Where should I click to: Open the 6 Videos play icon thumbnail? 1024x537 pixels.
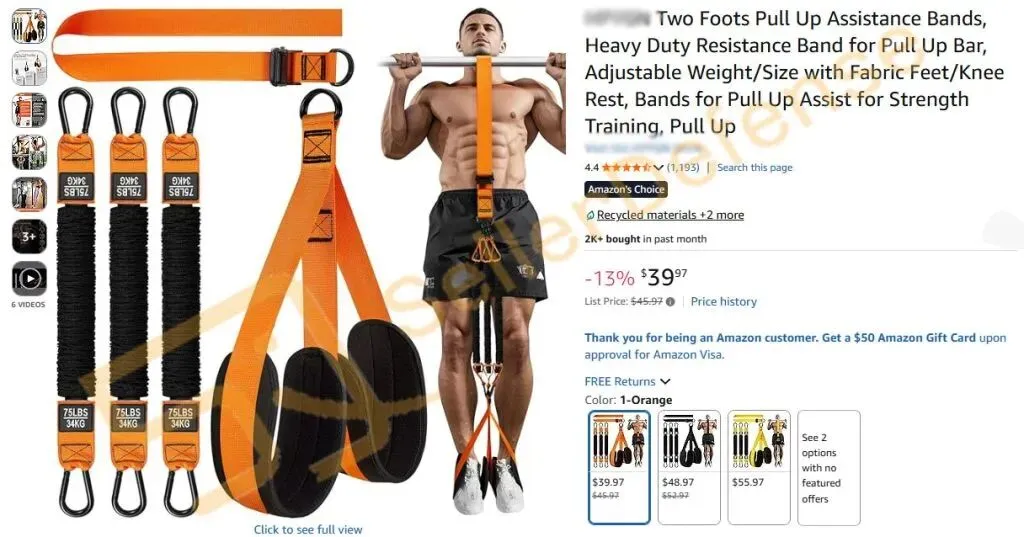point(29,279)
